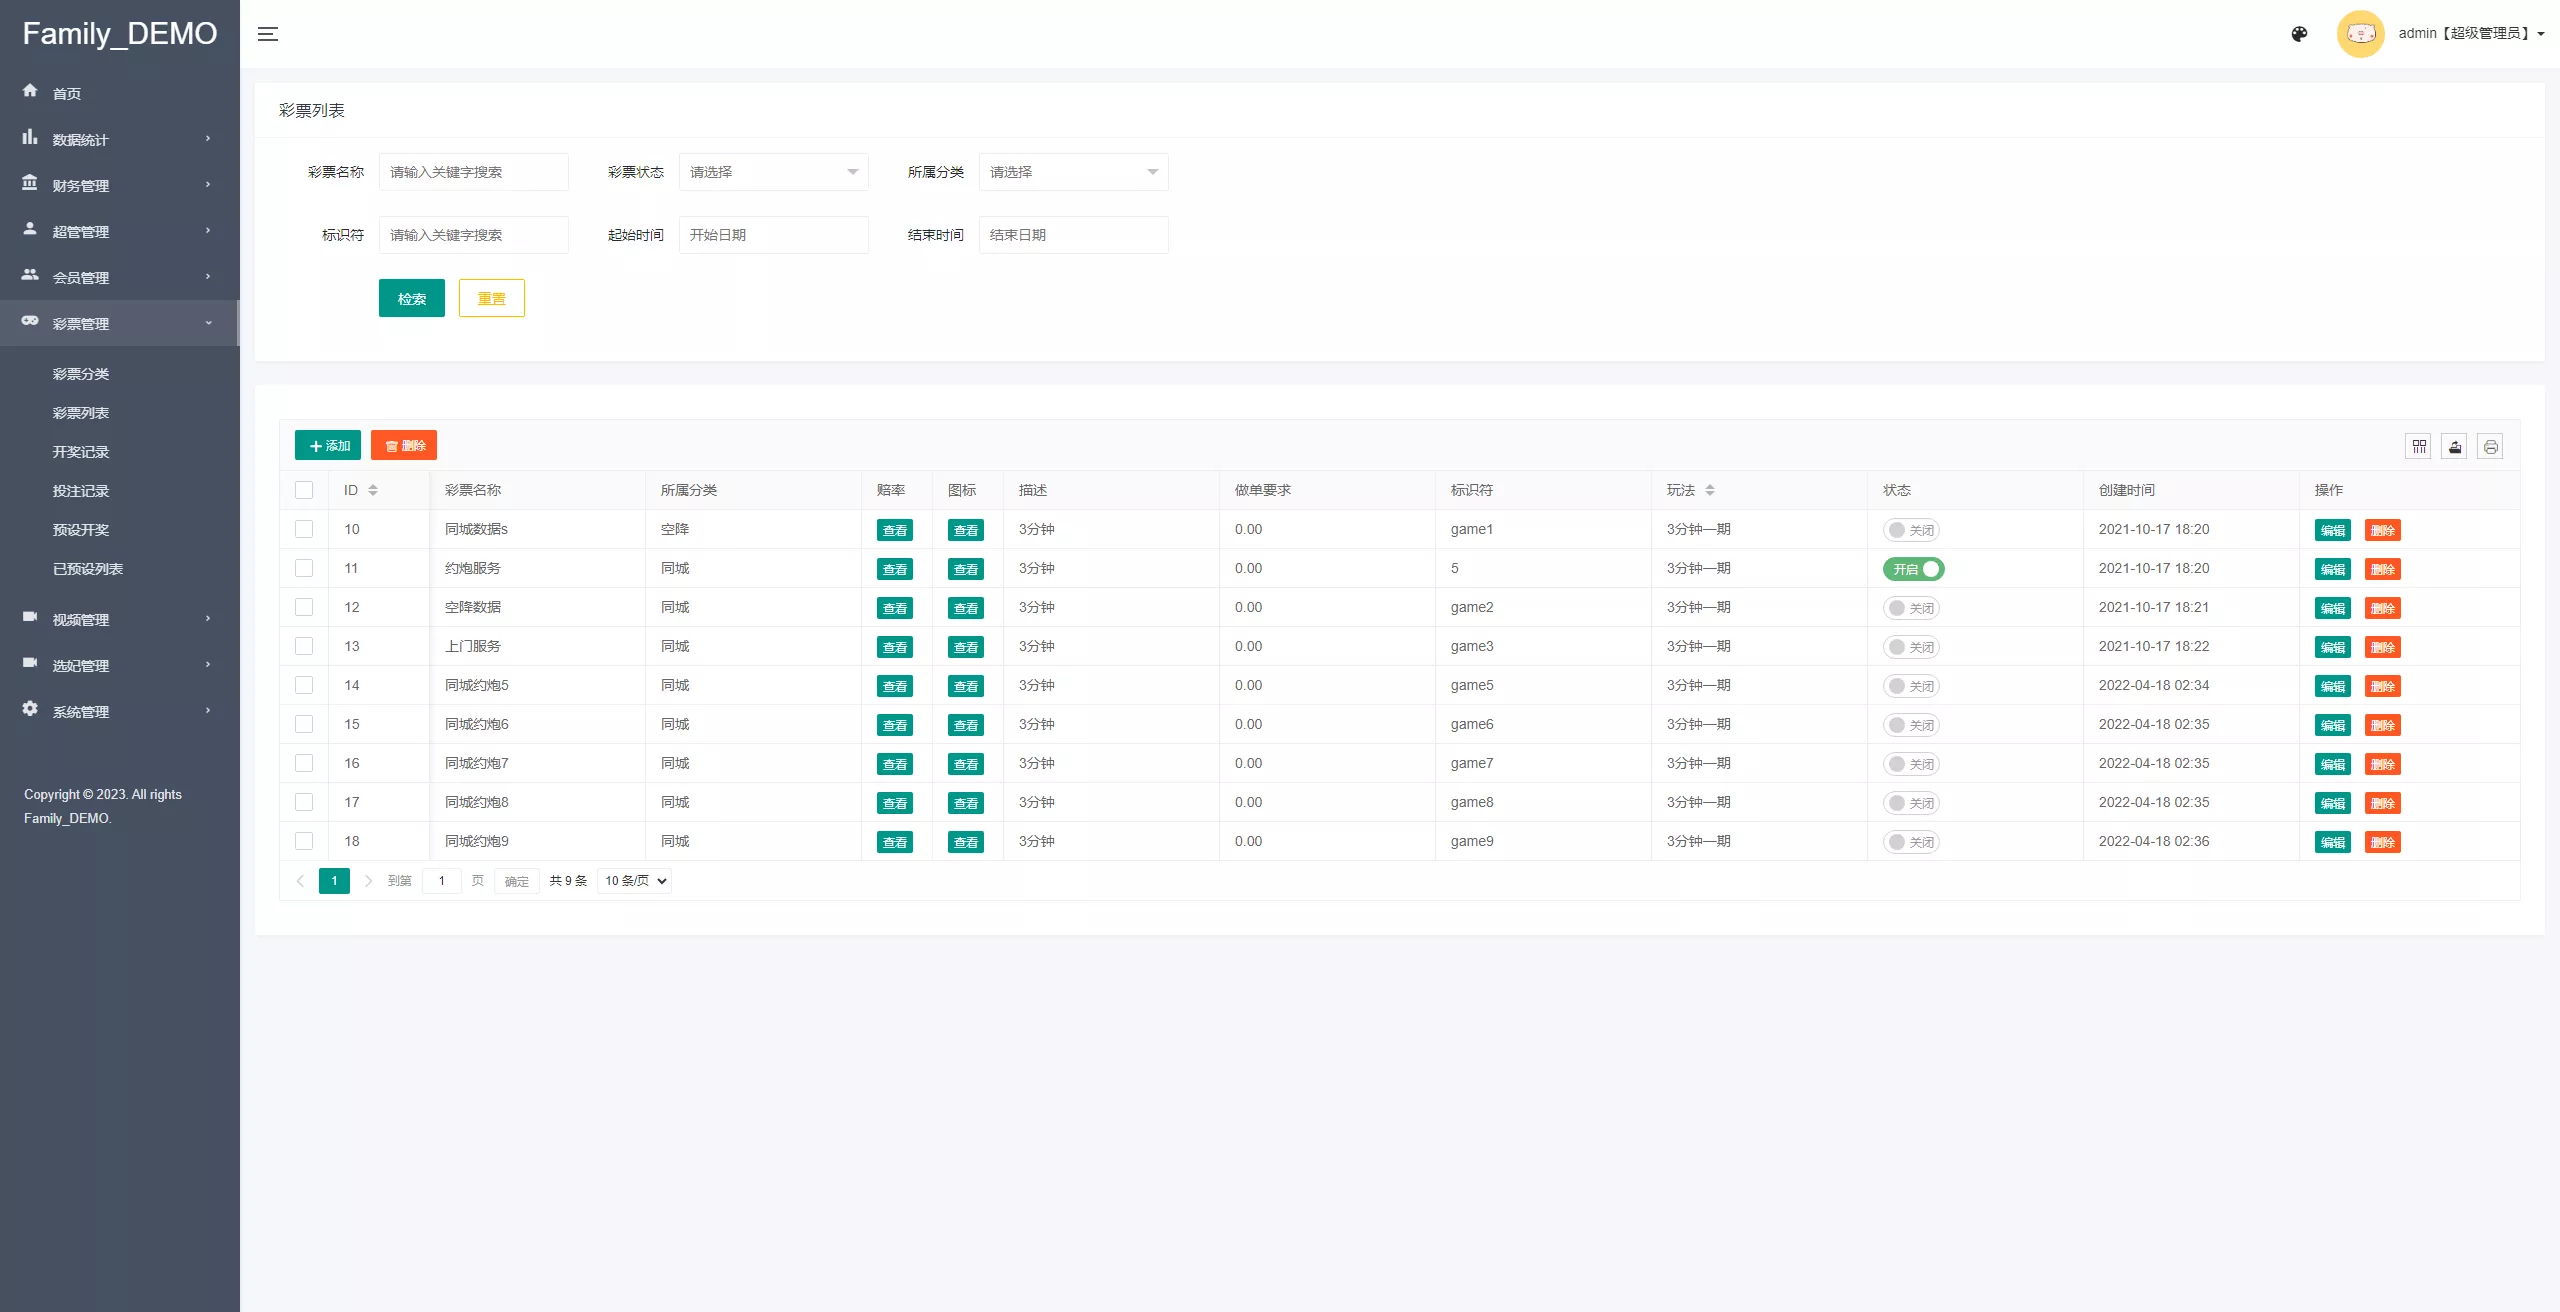
Task: Click the 添加 add button
Action: (x=328, y=445)
